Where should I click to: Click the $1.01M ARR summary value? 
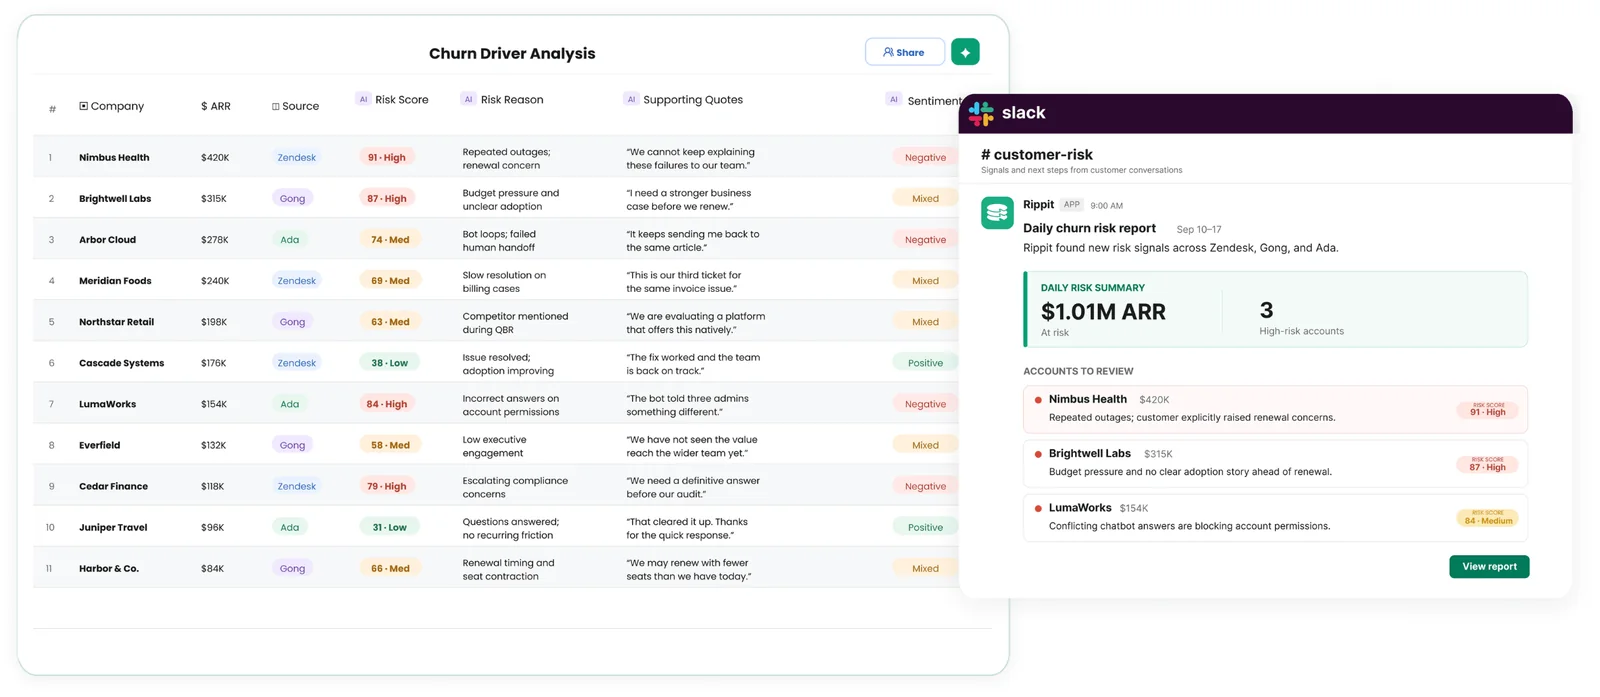tap(1103, 312)
